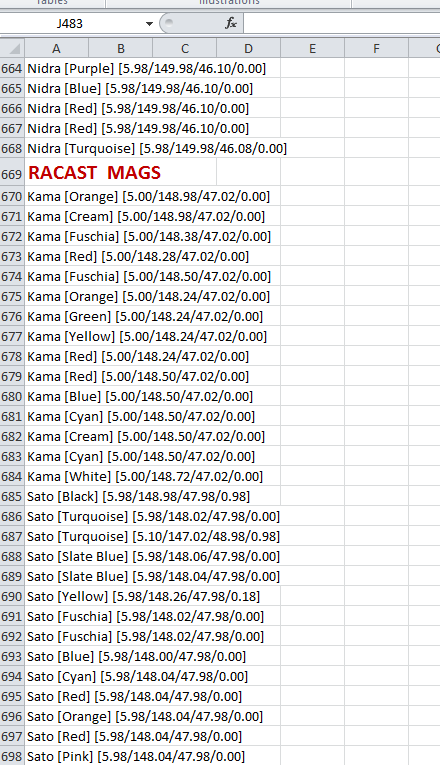Select column A header

click(57, 48)
